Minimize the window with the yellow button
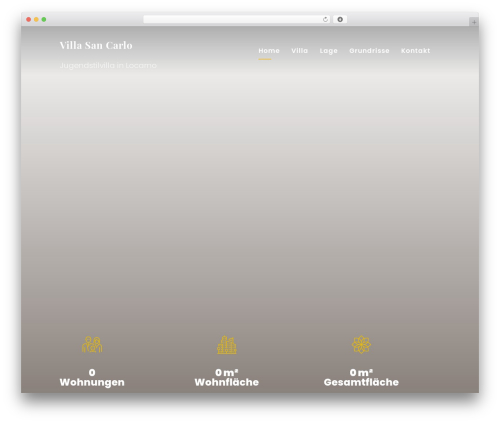This screenshot has width=500, height=423. [36, 19]
